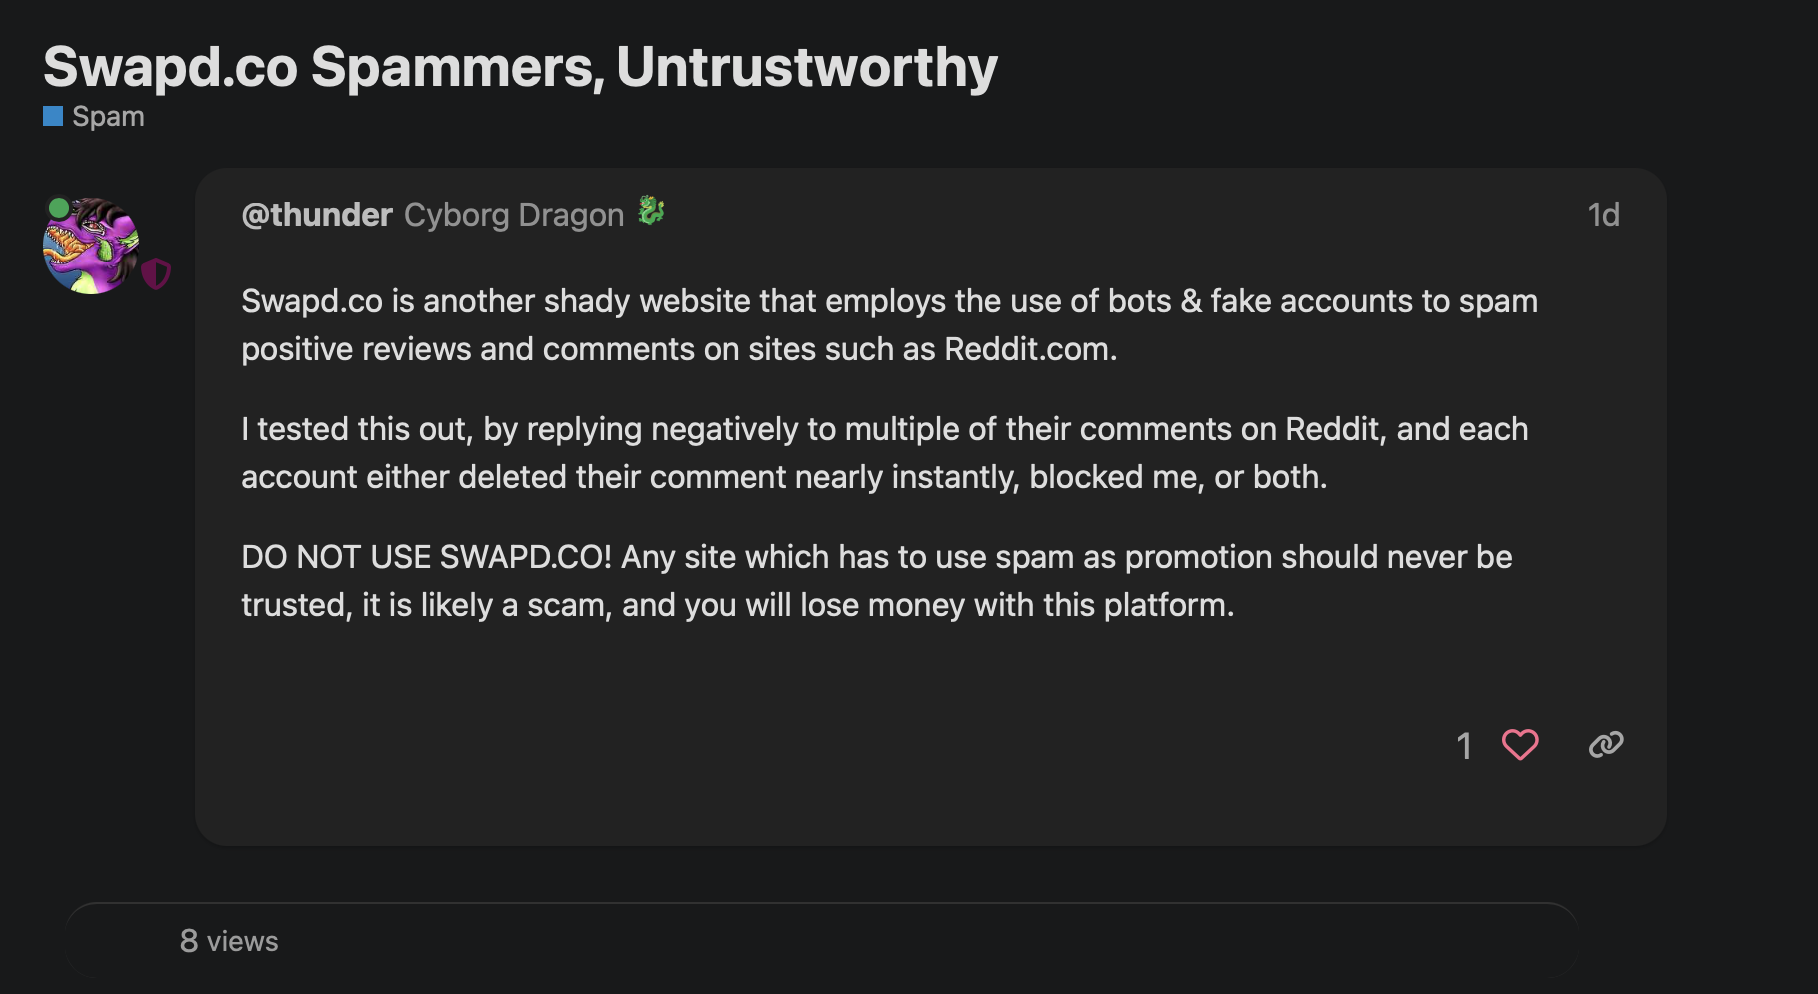Open the @thunder user profile
The image size is (1818, 994).
coord(317,215)
